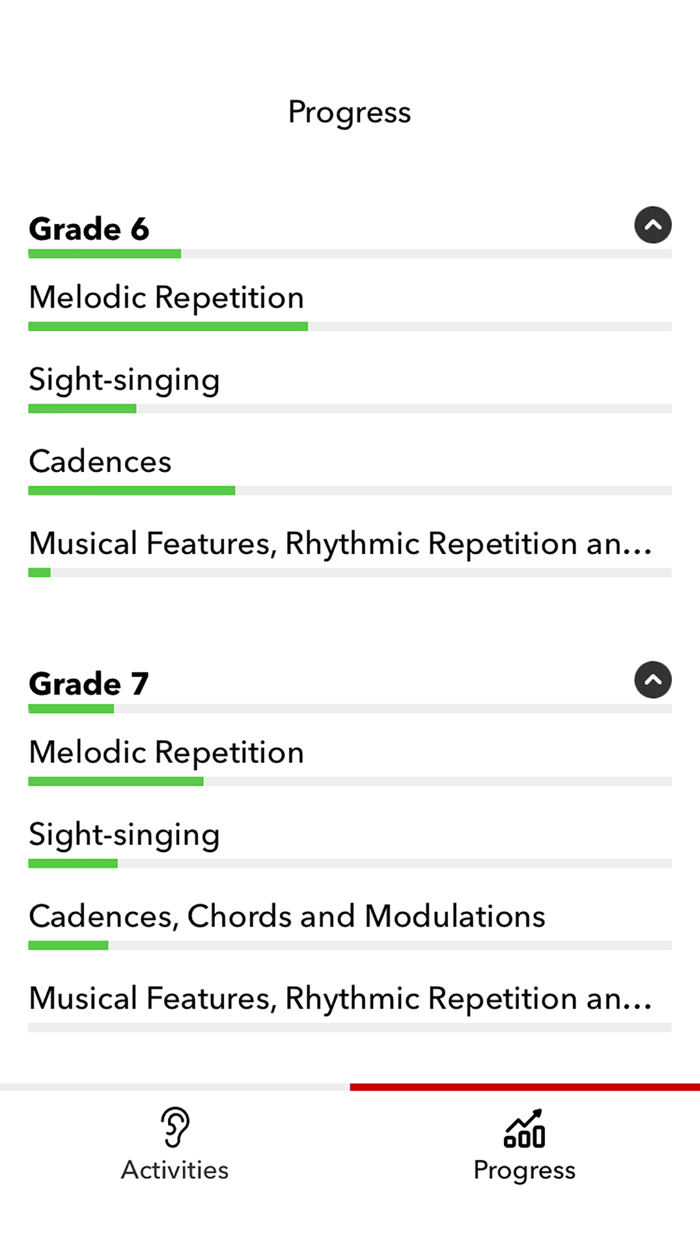Select Cadences under Grade 6

(x=99, y=461)
